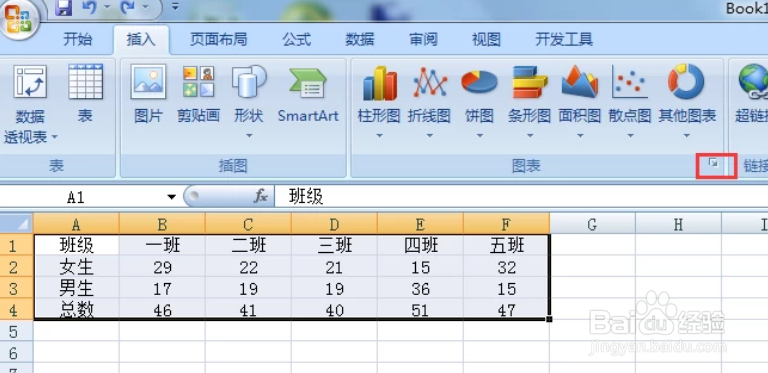The image size is (768, 373).
Task: Select cell containing 班级
Action: (x=76, y=245)
